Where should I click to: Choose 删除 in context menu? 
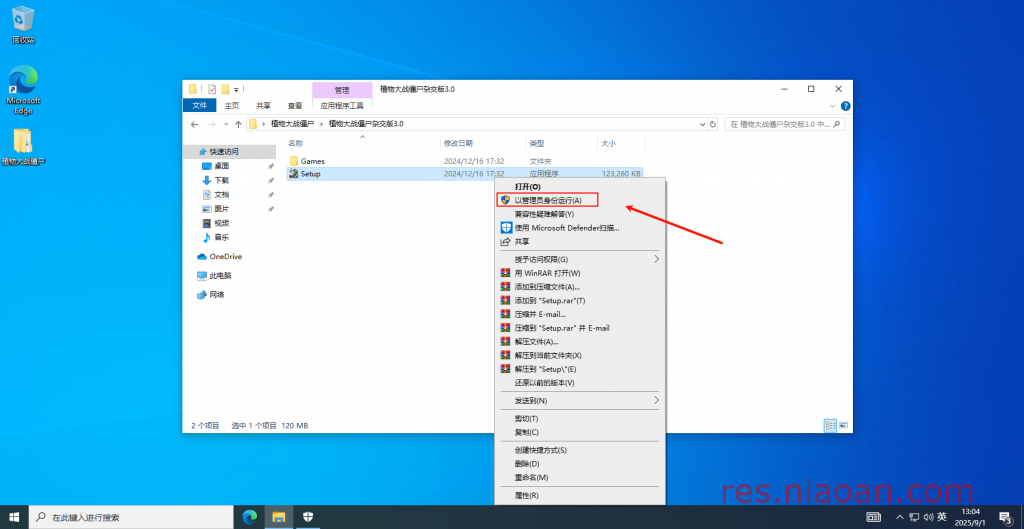(580, 464)
